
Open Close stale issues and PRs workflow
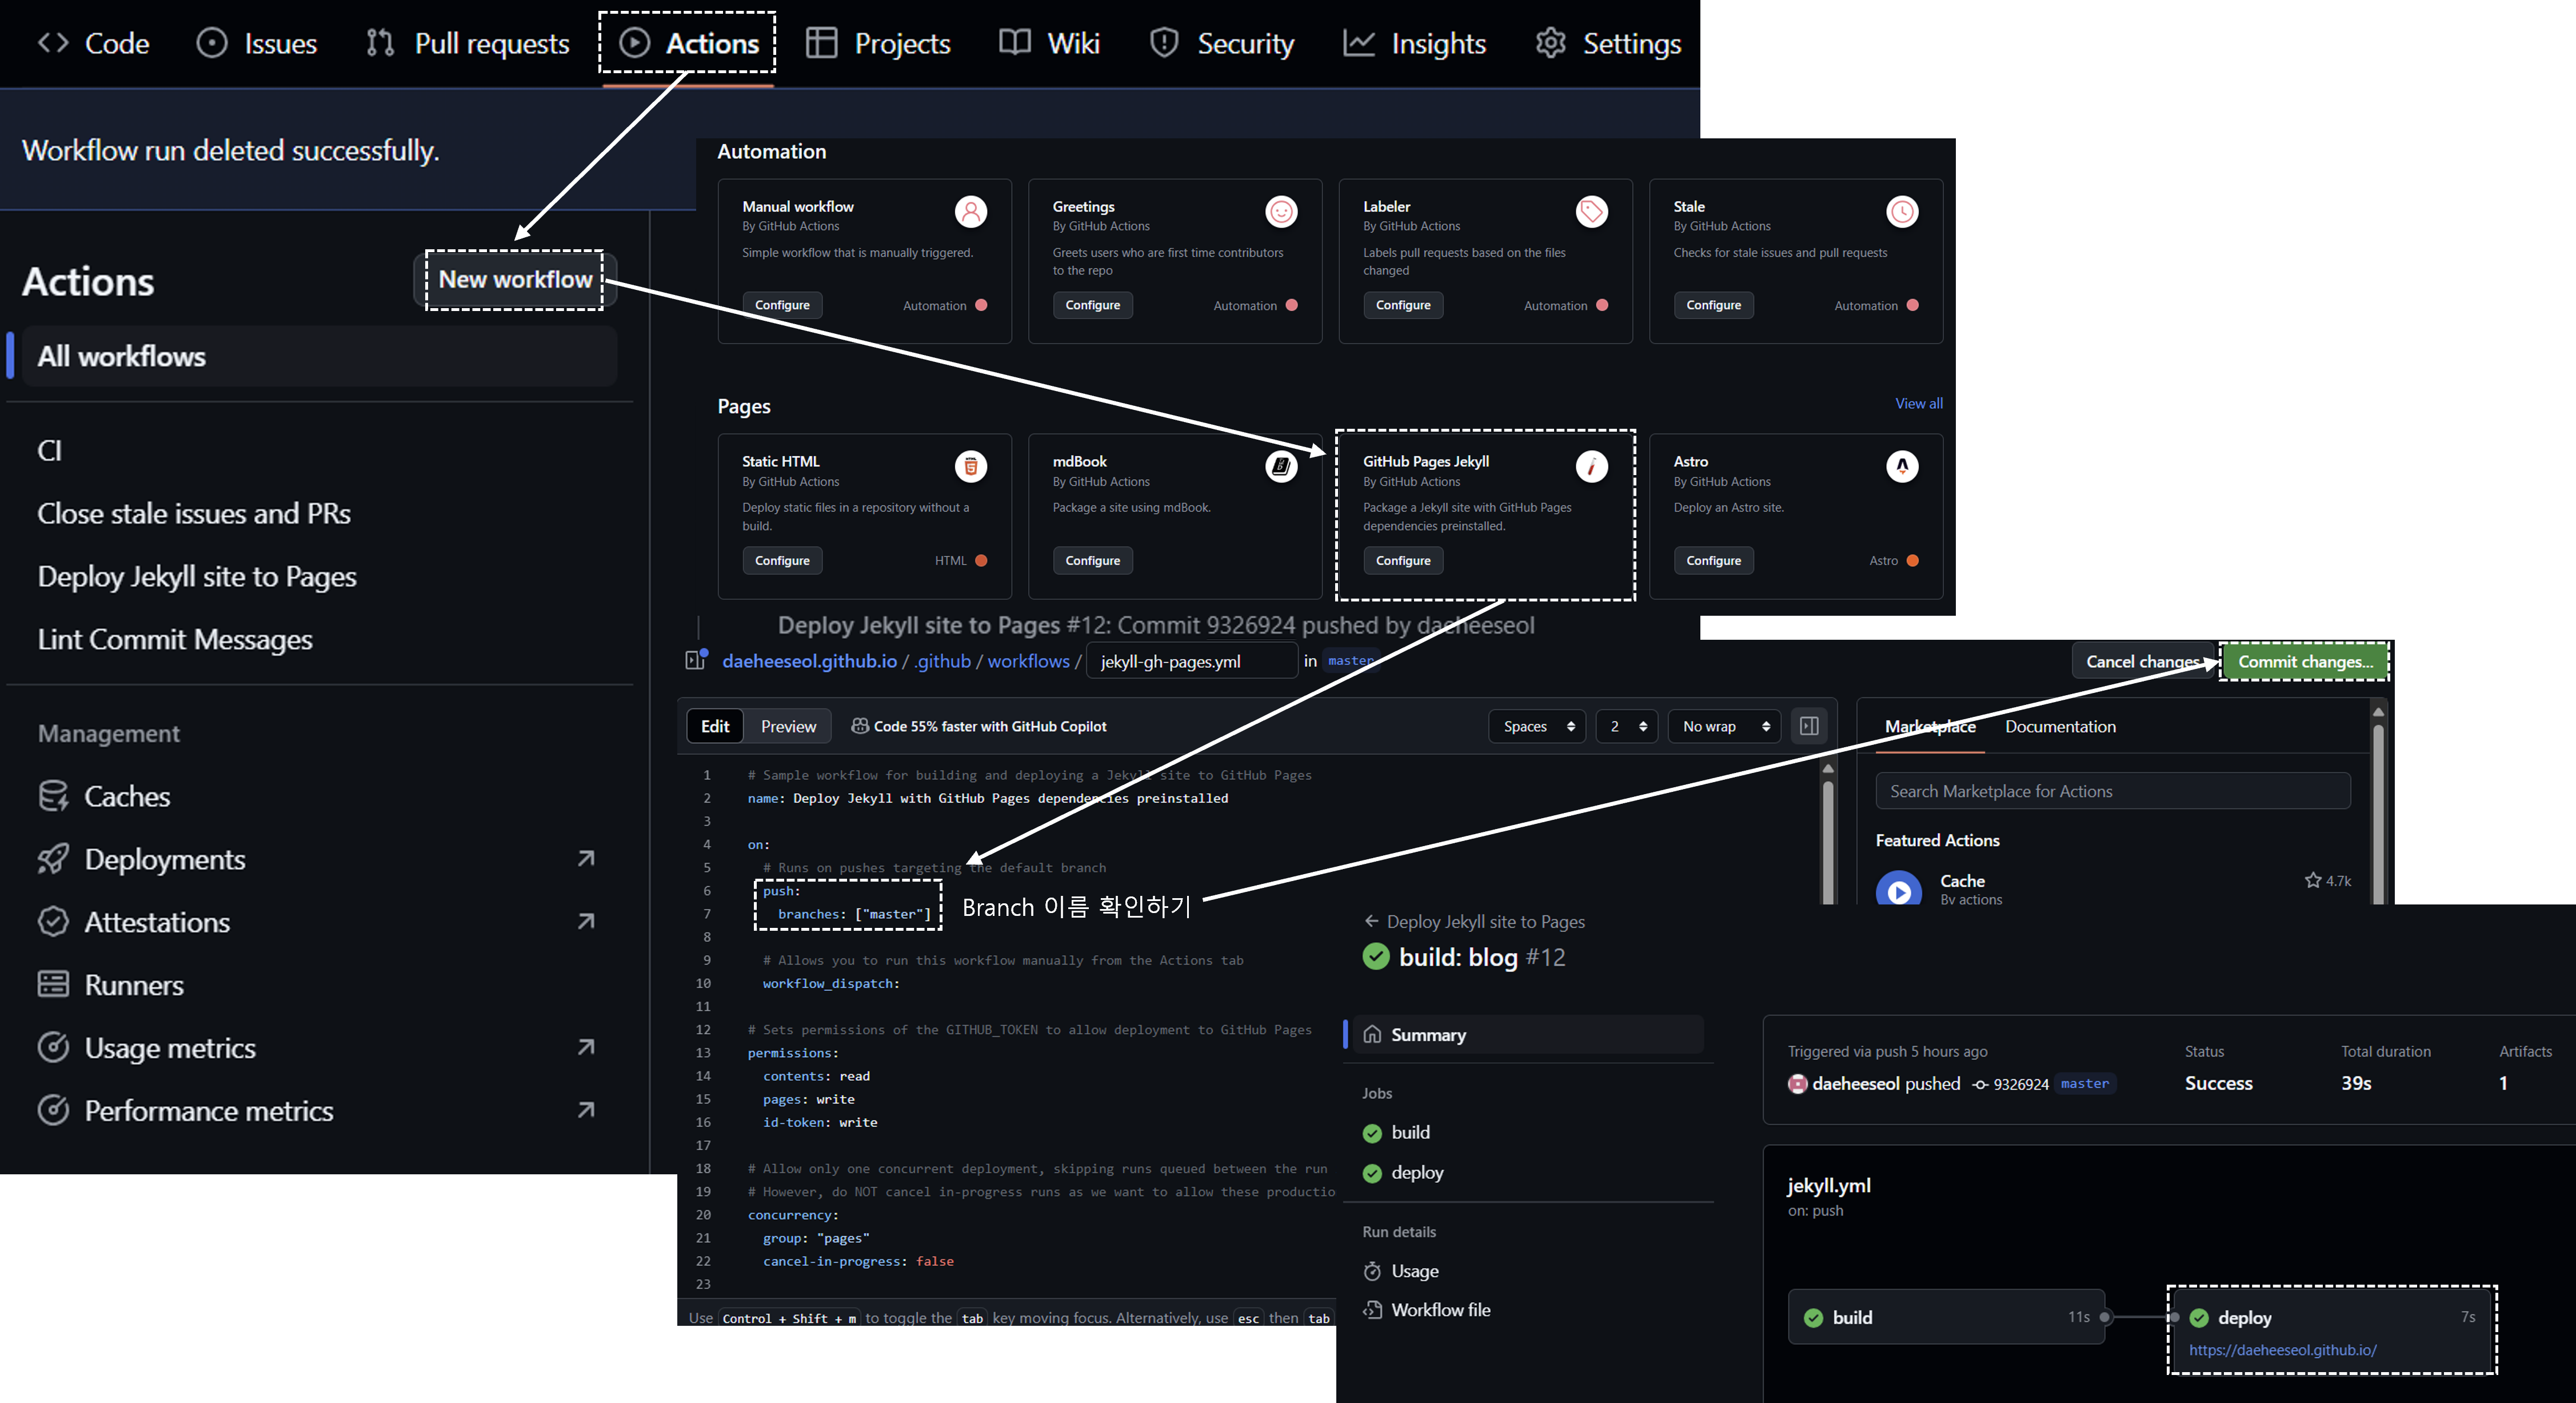pos(194,514)
